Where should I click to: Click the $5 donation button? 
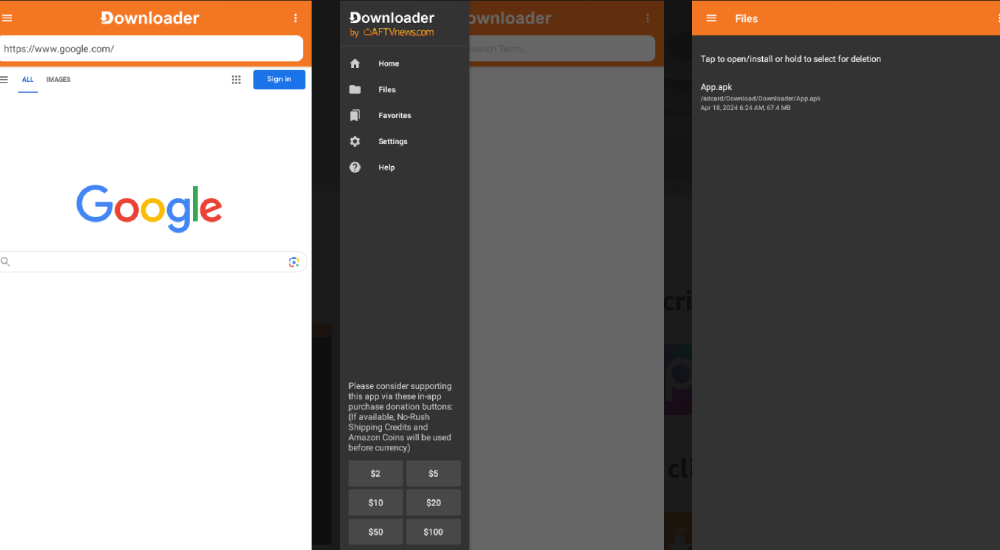tap(434, 473)
